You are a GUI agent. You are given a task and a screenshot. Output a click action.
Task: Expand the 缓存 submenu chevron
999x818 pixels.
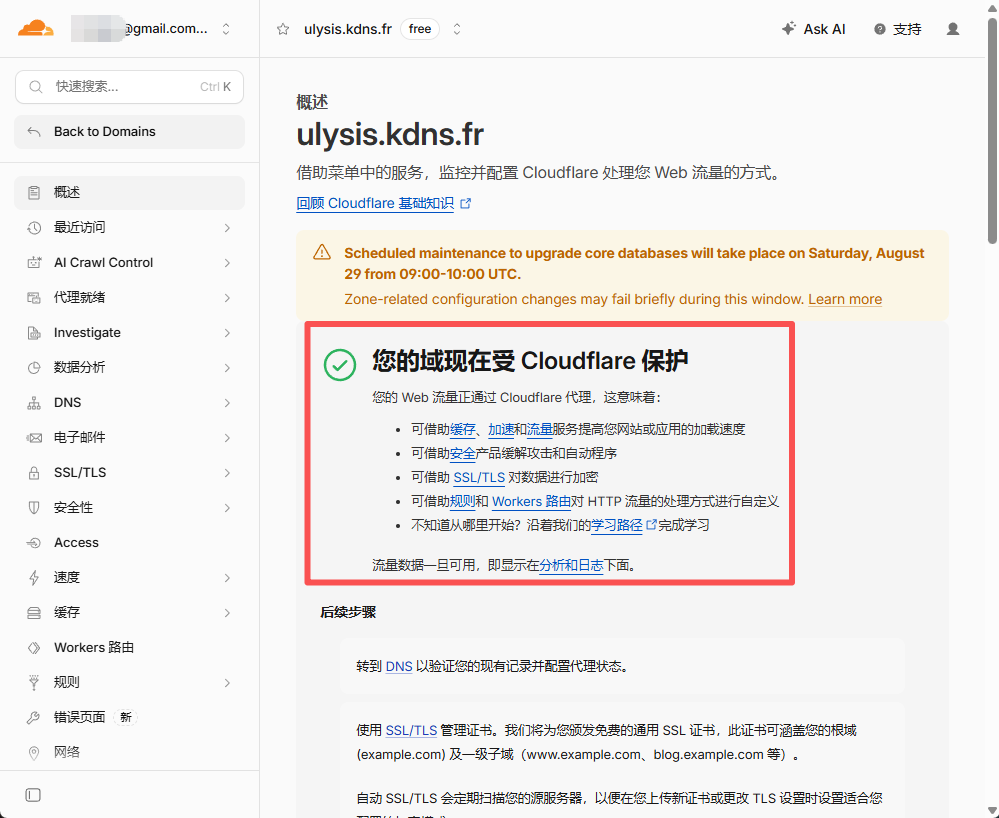tap(227, 613)
